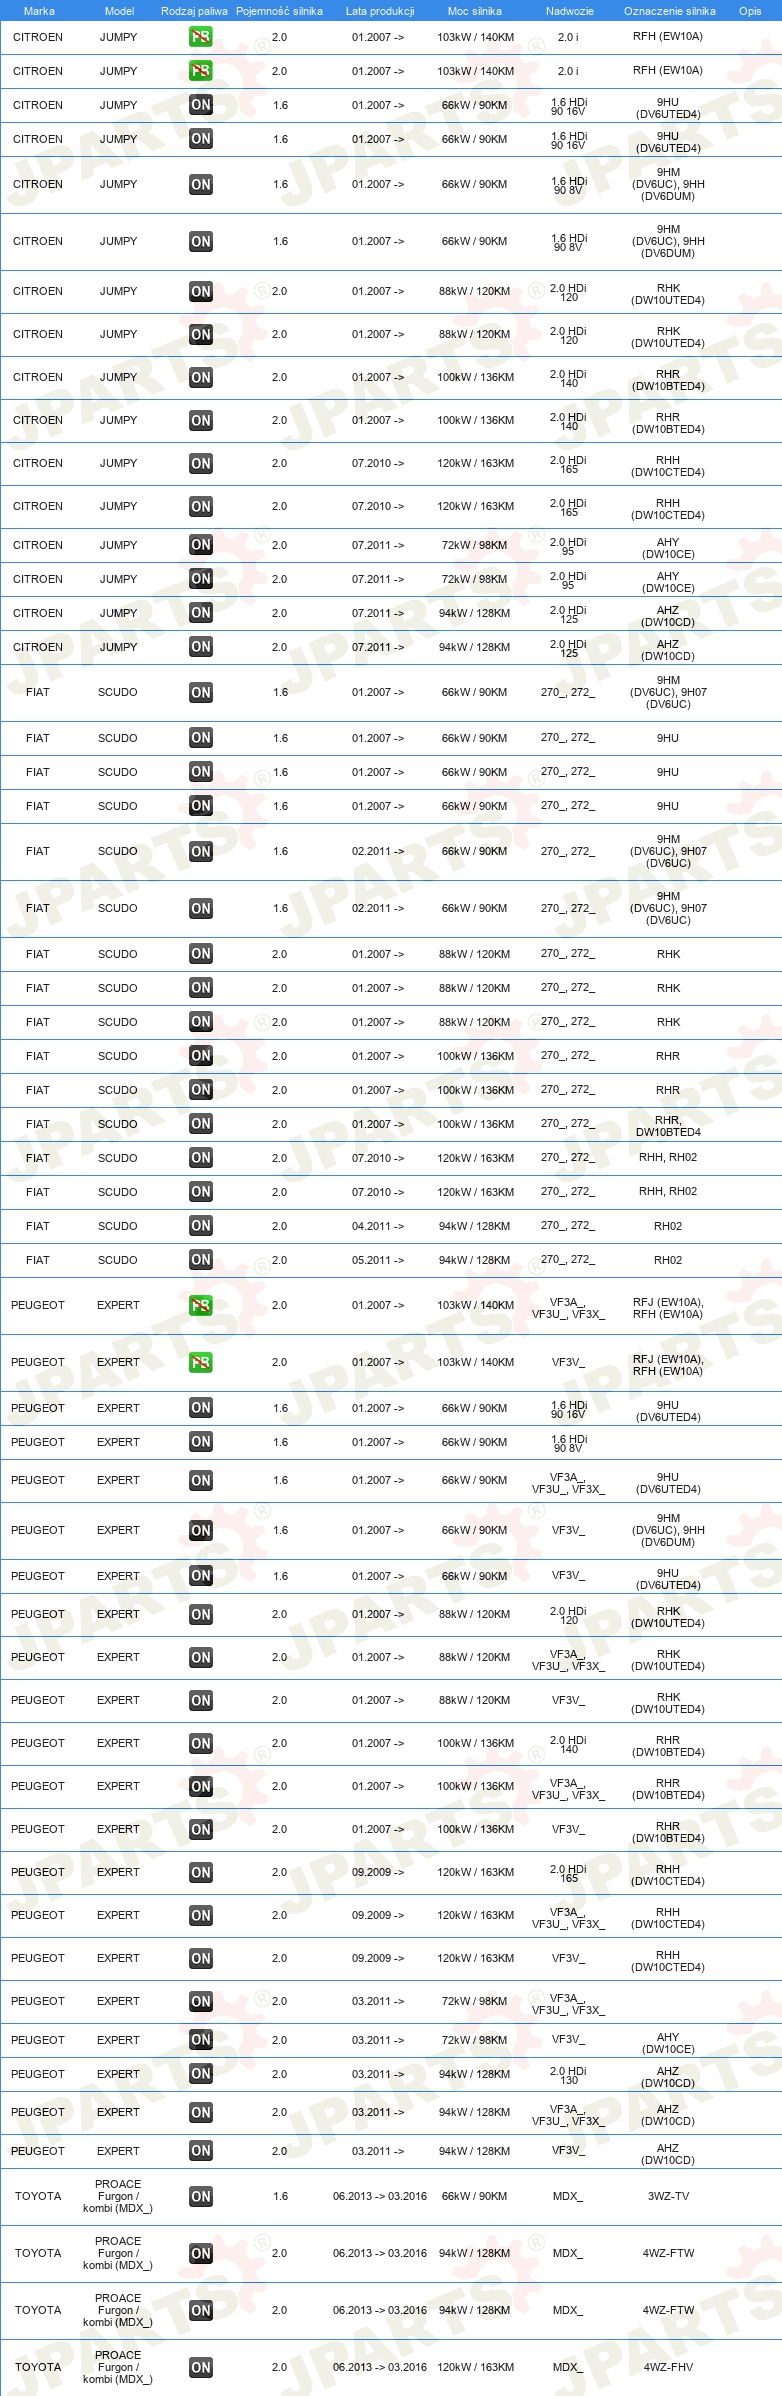
Task: Select the engine code 4WZ-FHV cell
Action: [x=668, y=2367]
